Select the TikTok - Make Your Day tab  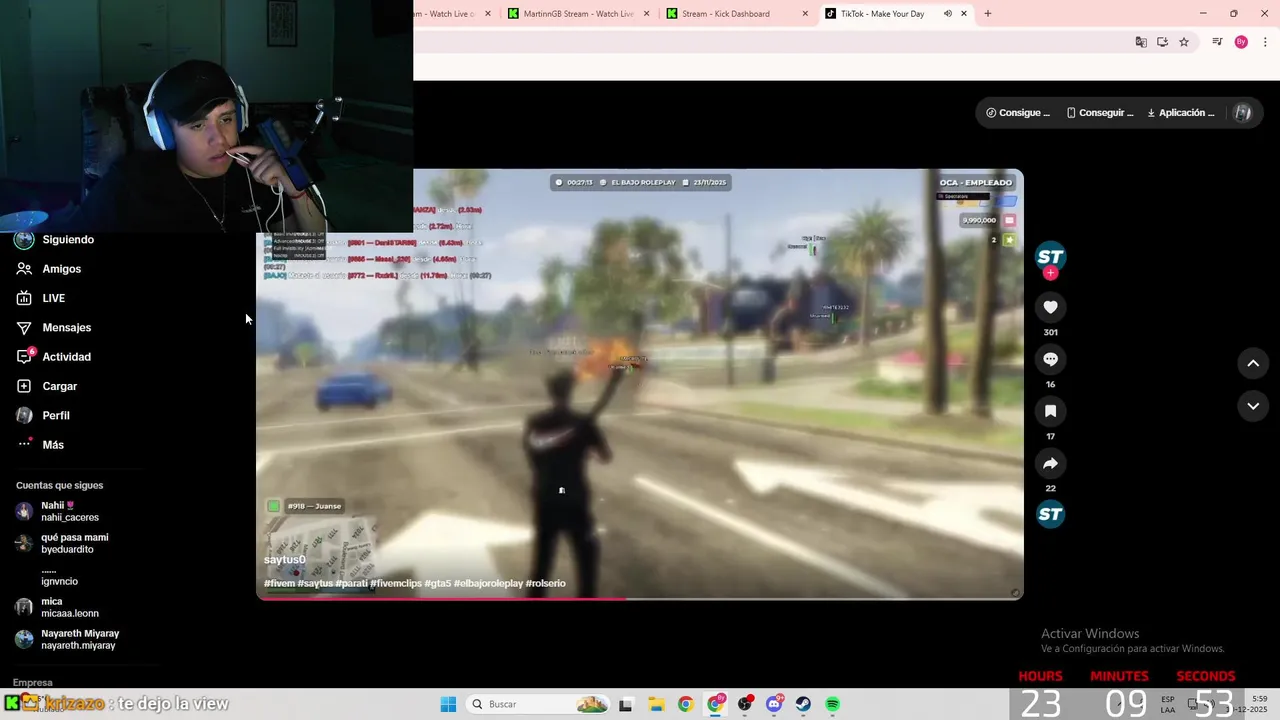[x=882, y=14]
